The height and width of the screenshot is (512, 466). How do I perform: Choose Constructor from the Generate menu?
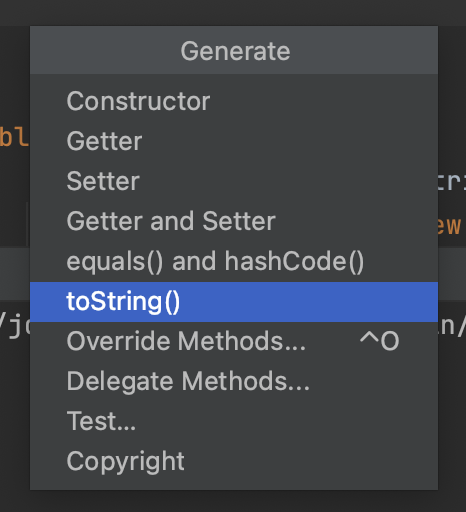click(x=234, y=101)
